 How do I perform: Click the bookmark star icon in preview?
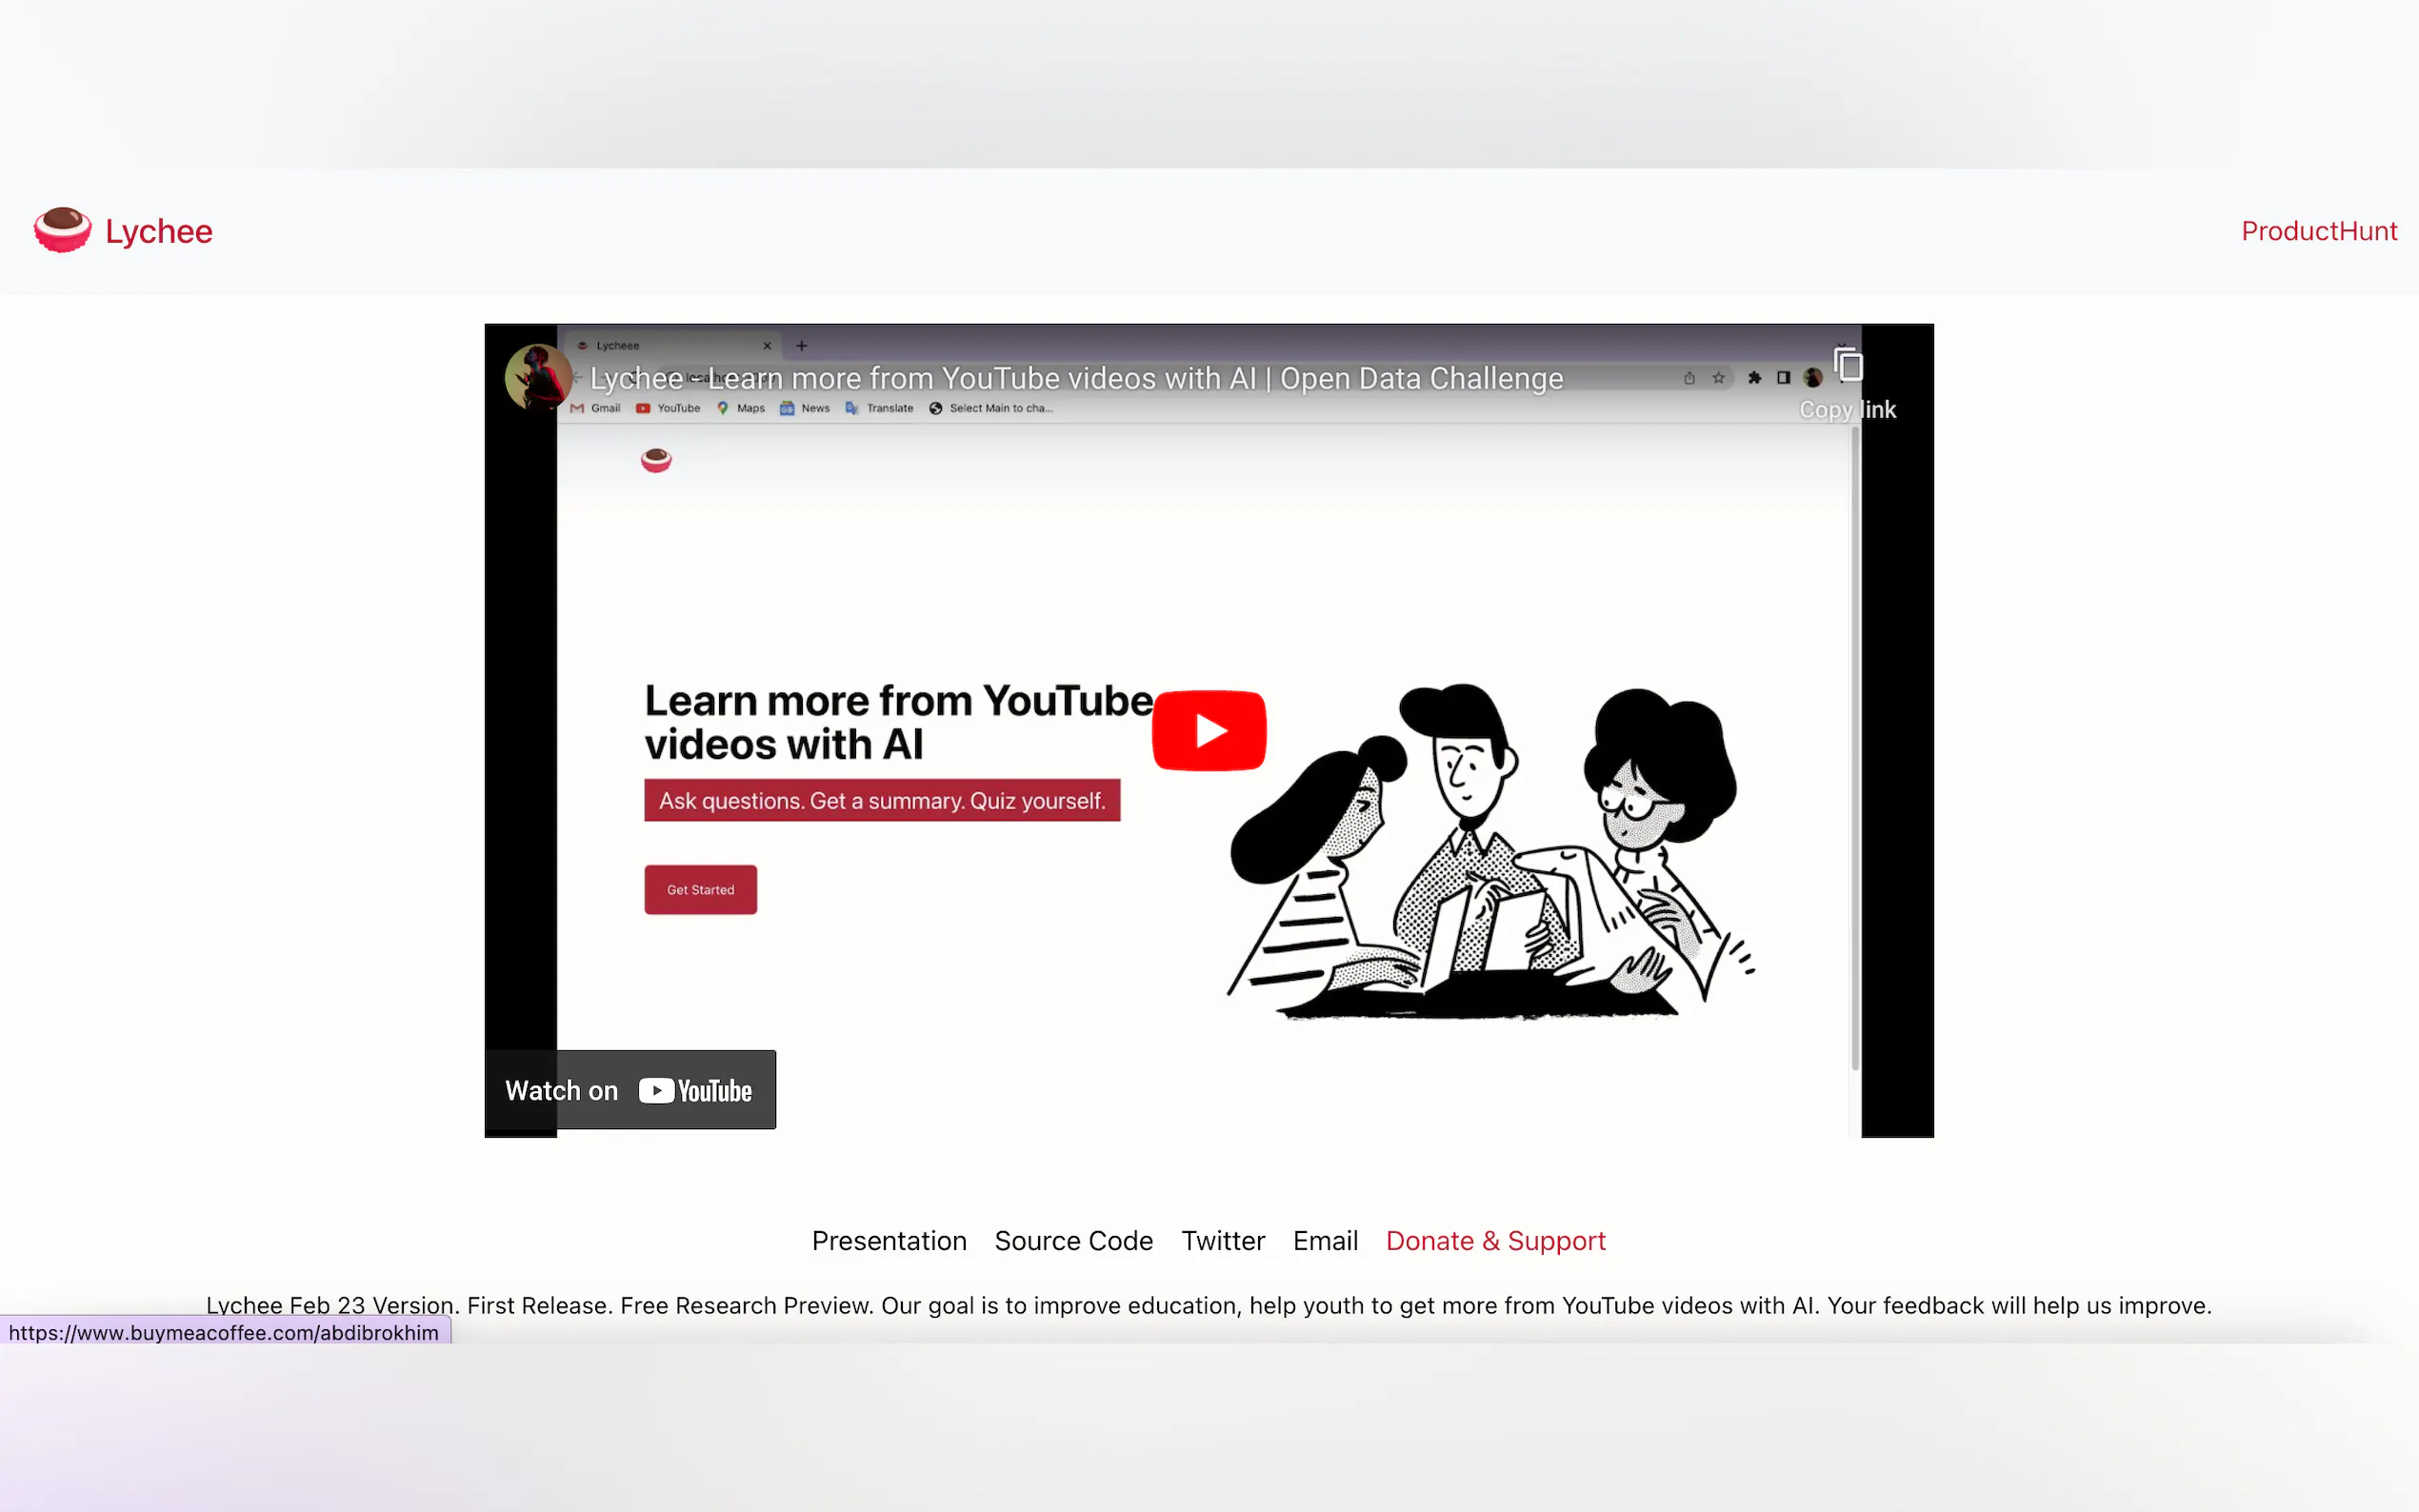click(x=1718, y=378)
